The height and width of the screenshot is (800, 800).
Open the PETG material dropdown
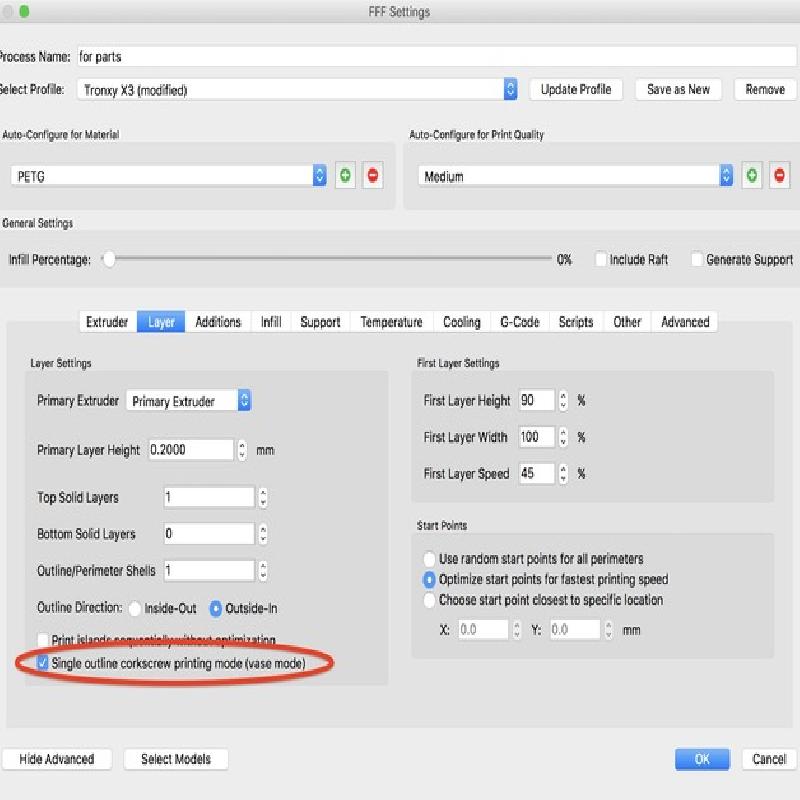pyautogui.click(x=169, y=176)
